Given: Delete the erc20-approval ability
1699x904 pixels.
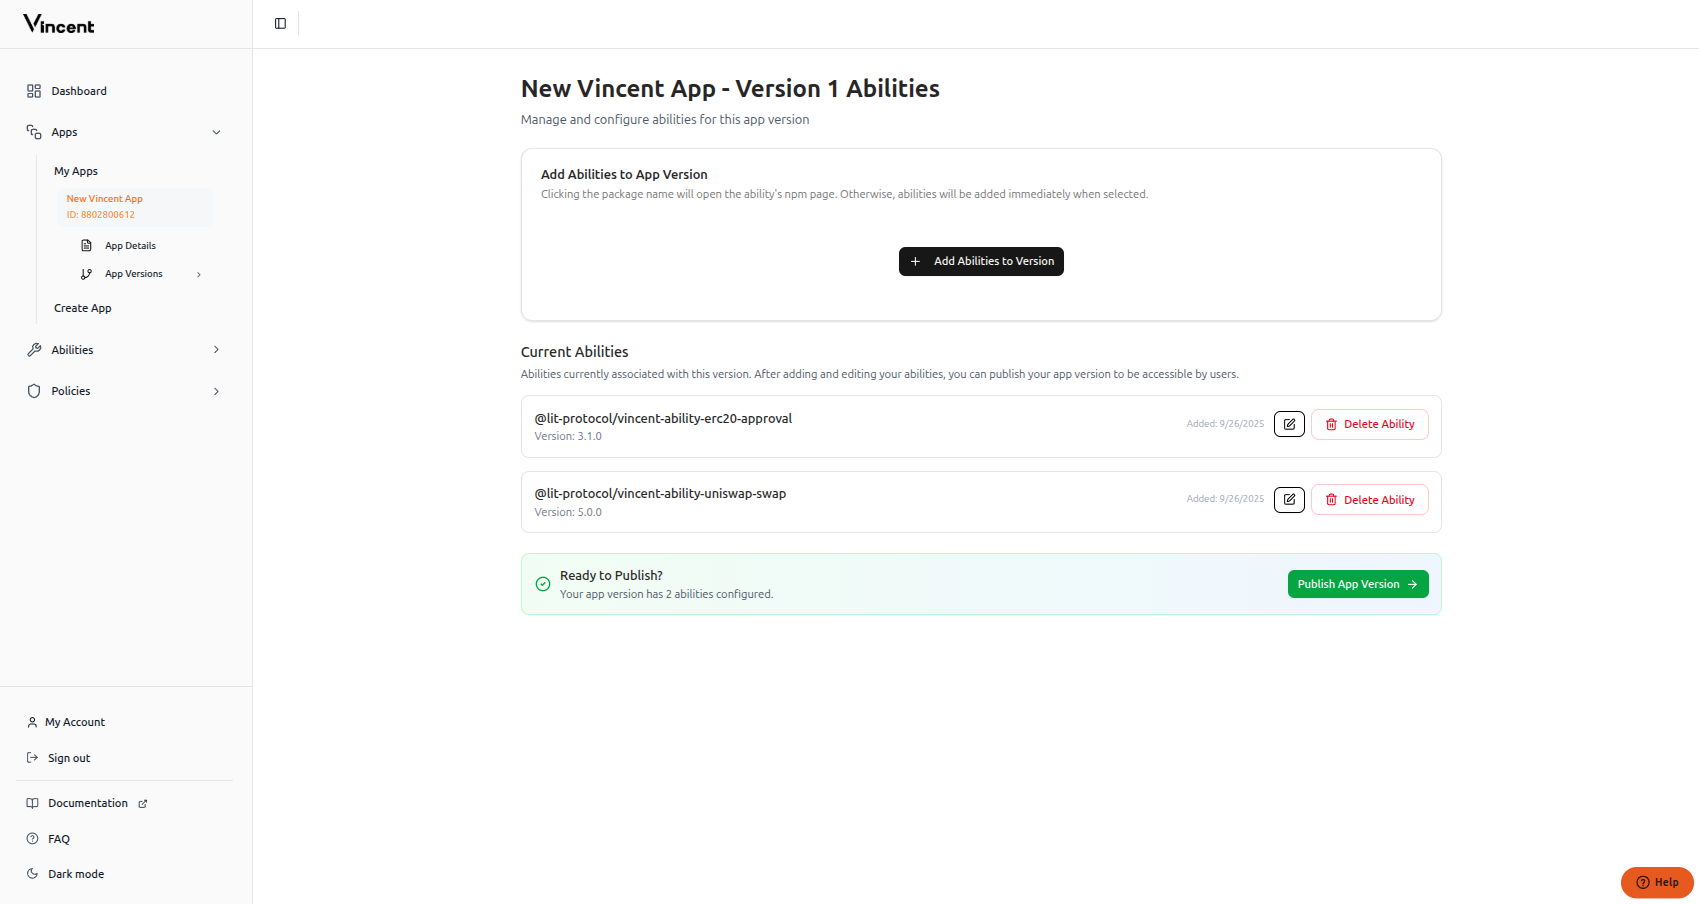Looking at the screenshot, I should 1369,424.
